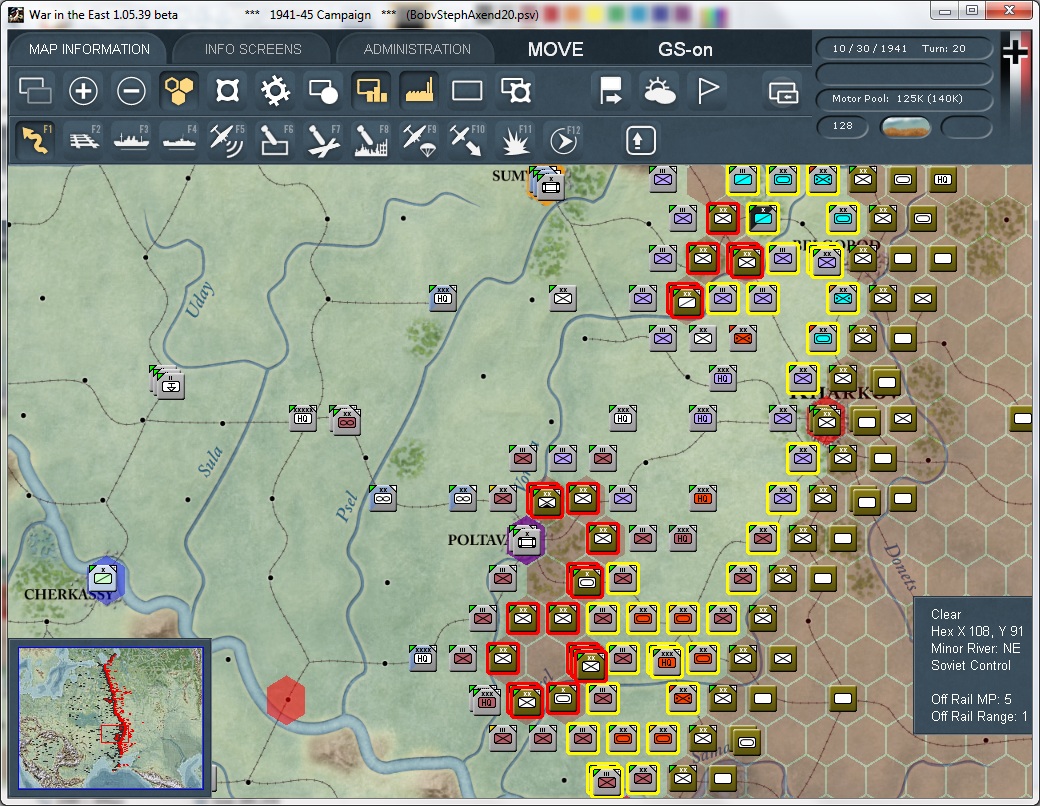1040x806 pixels.
Task: Click the Zoom out minus icon
Action: click(x=131, y=90)
